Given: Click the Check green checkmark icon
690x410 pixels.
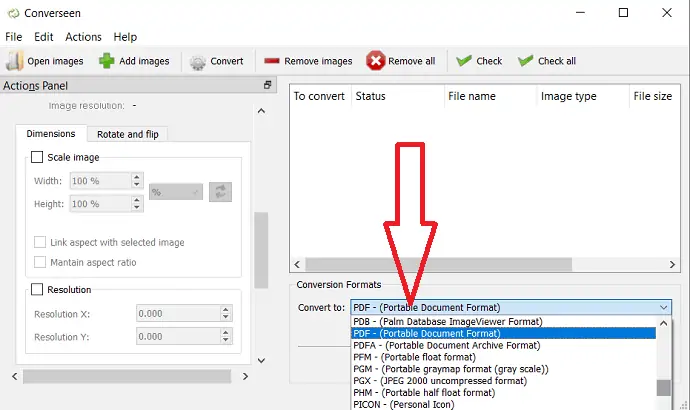Looking at the screenshot, I should (464, 60).
